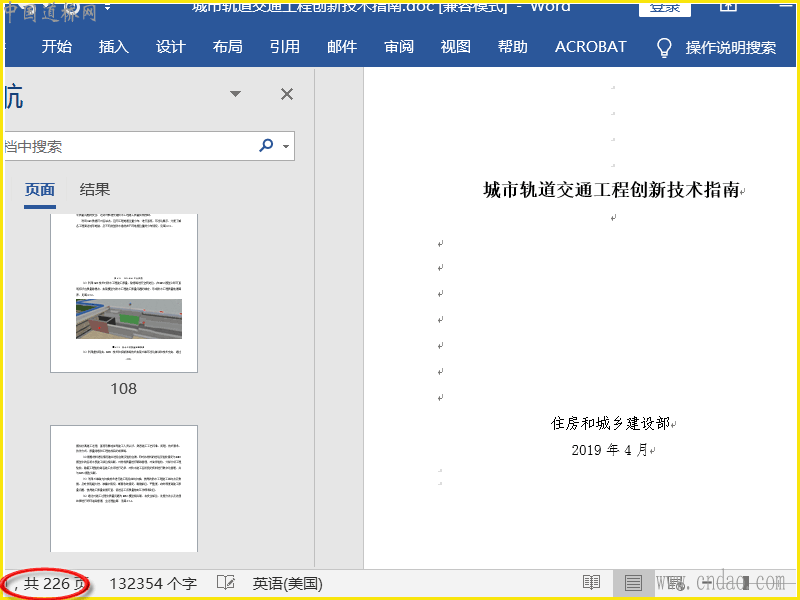This screenshot has width=800, height=600.
Task: Open the 开始 ribbon tab
Action: click(57, 47)
